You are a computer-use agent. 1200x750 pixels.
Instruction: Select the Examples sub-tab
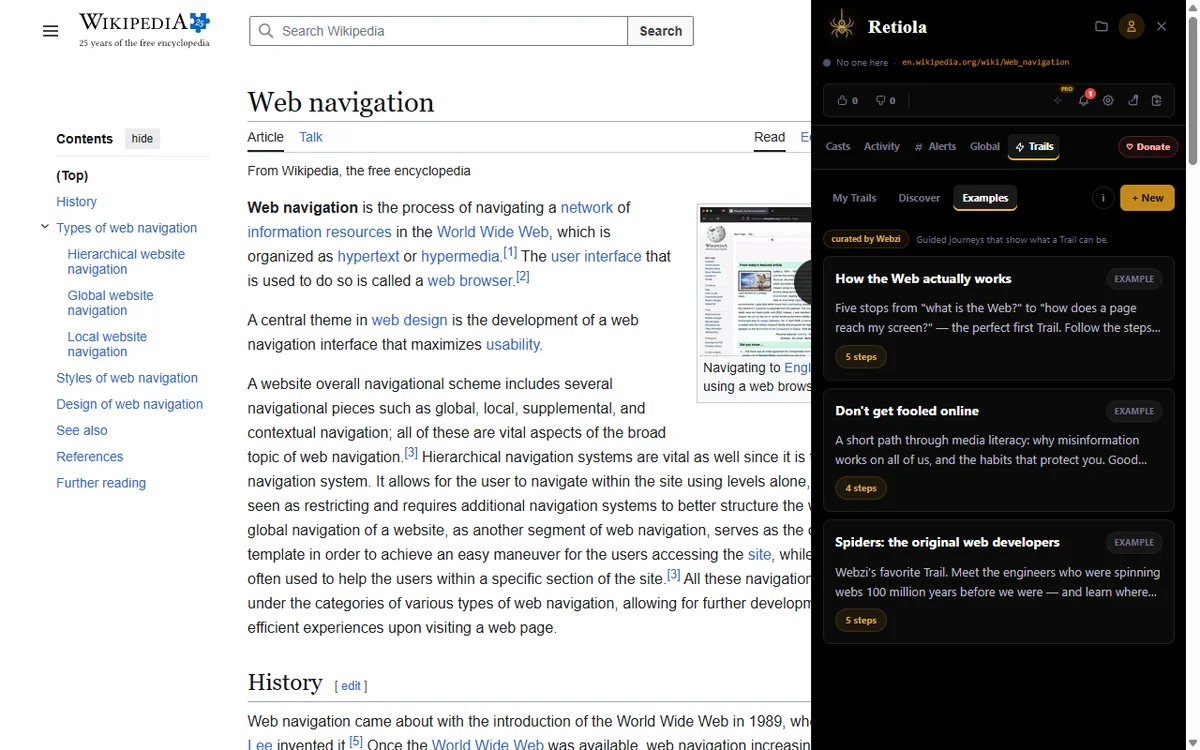[985, 198]
